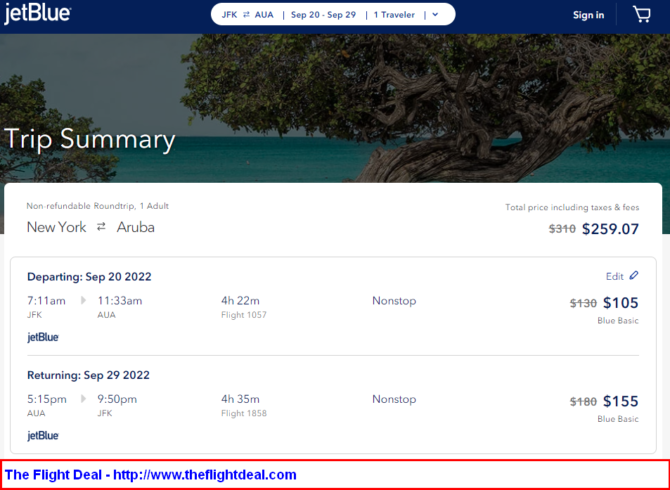Click the 4h 35m duration

(x=240, y=399)
